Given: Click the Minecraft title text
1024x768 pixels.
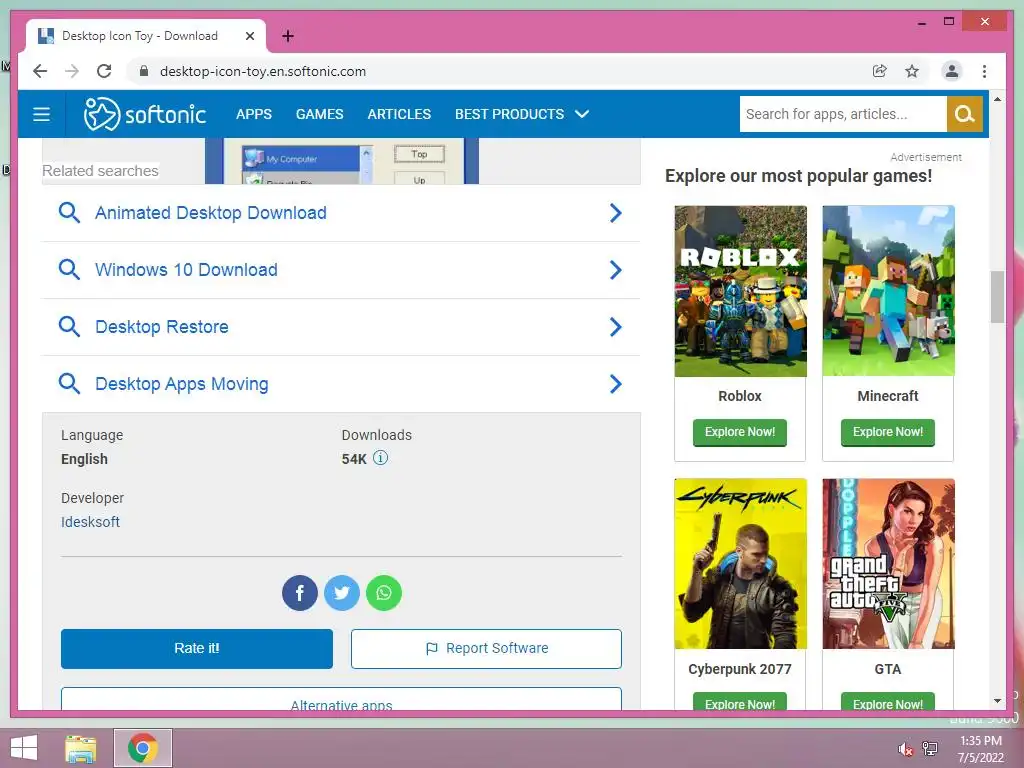Looking at the screenshot, I should click(888, 396).
